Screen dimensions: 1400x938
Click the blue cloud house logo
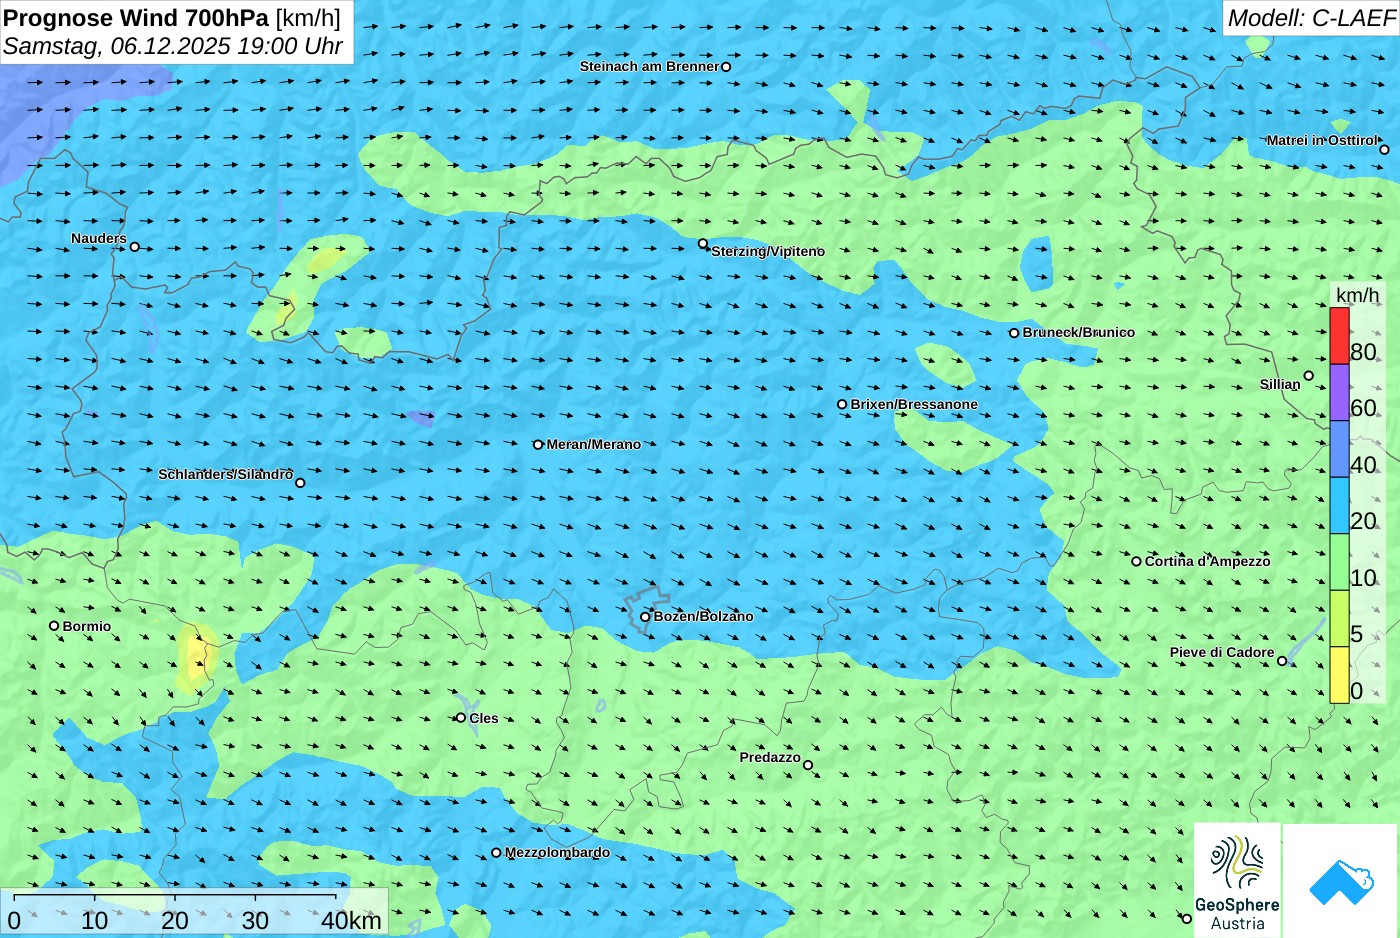[1341, 880]
